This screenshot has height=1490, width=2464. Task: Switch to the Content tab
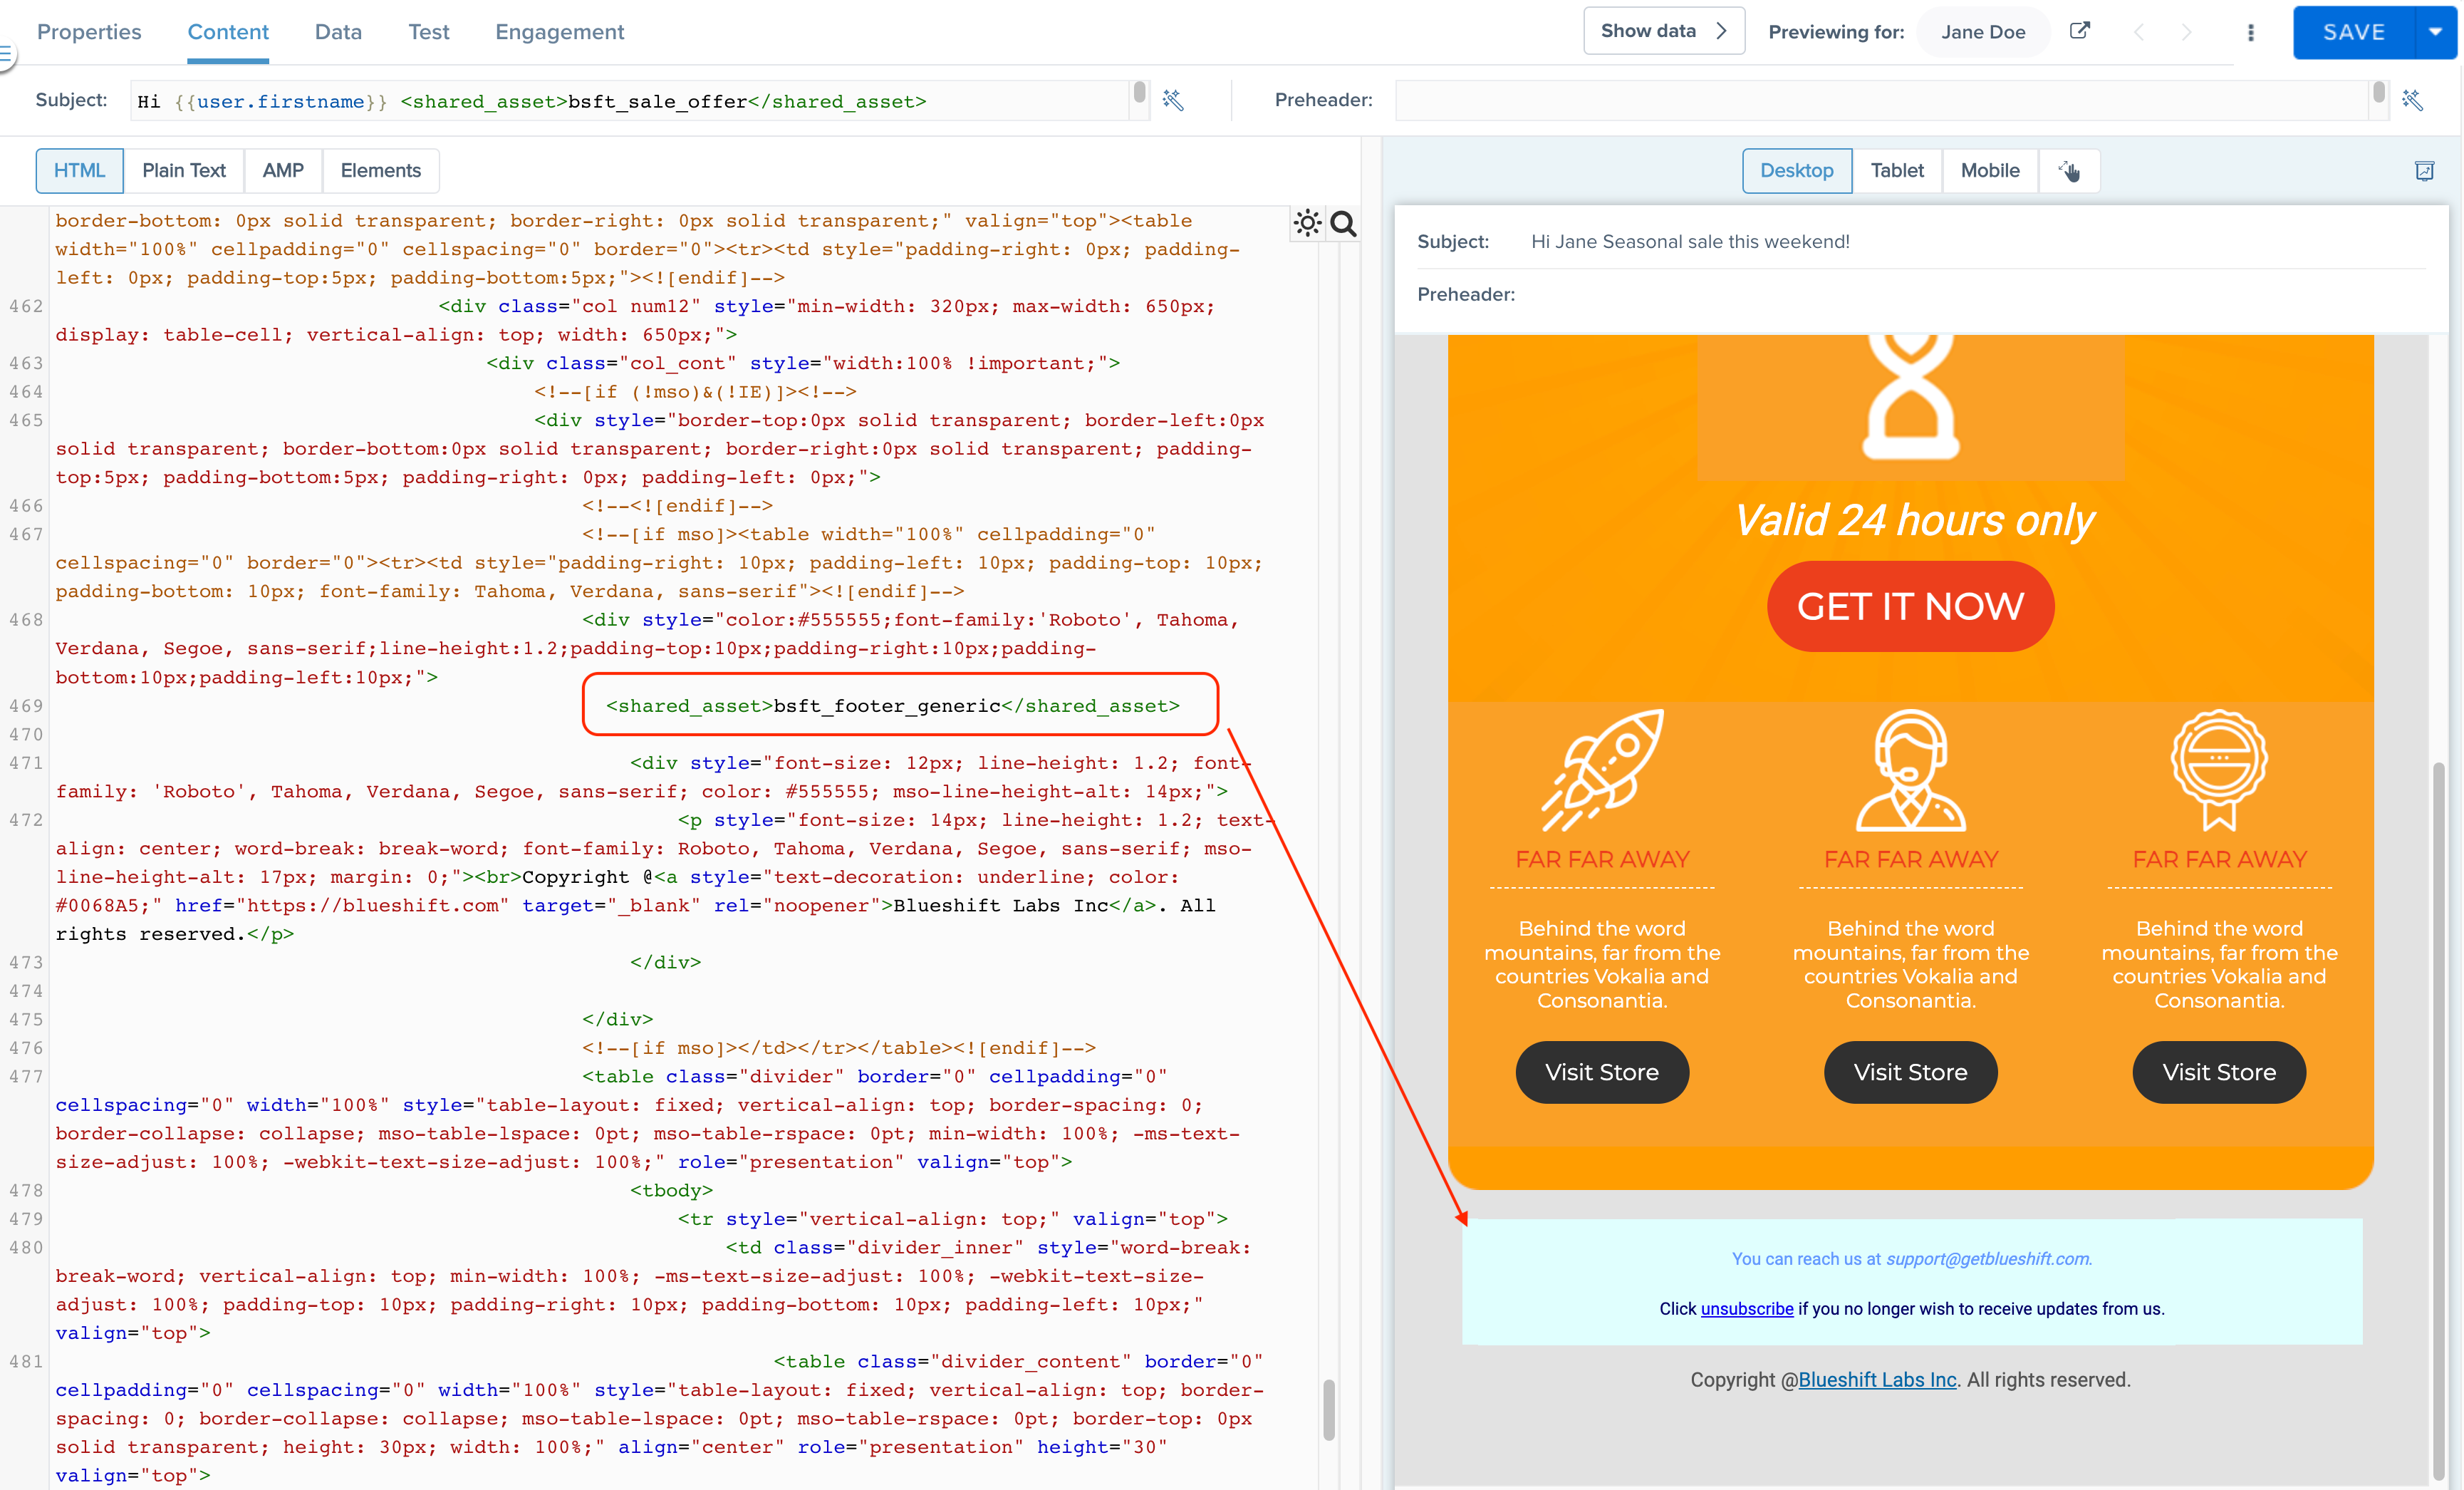[228, 32]
